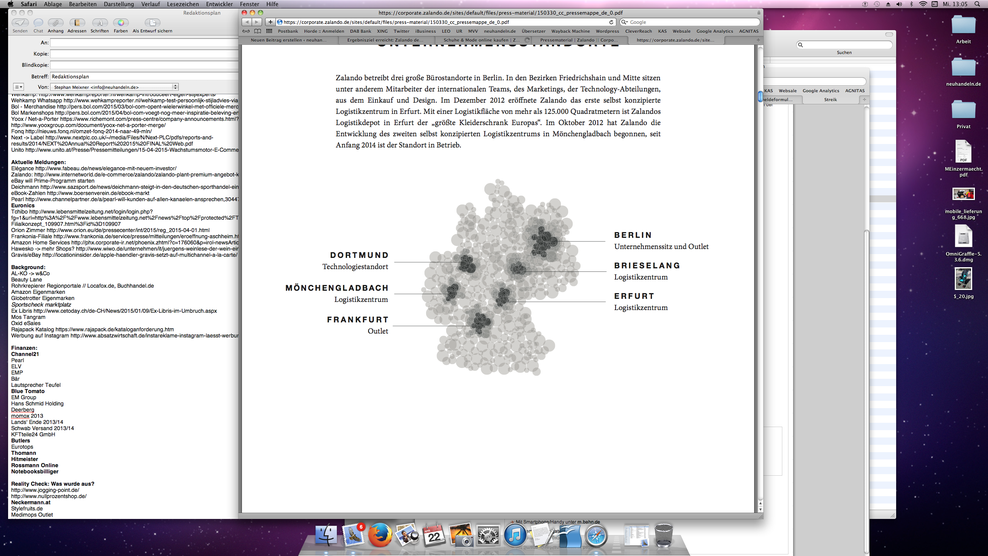988x556 pixels.
Task: Open the Farben color wheel icon
Action: pos(120,23)
